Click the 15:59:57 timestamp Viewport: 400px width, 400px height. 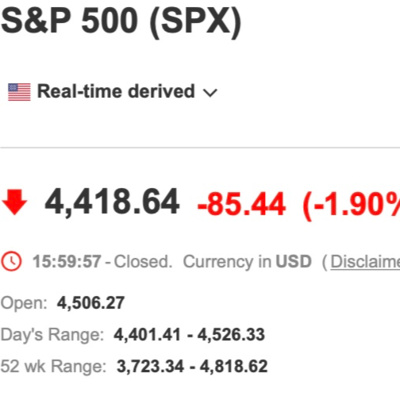[x=67, y=261]
